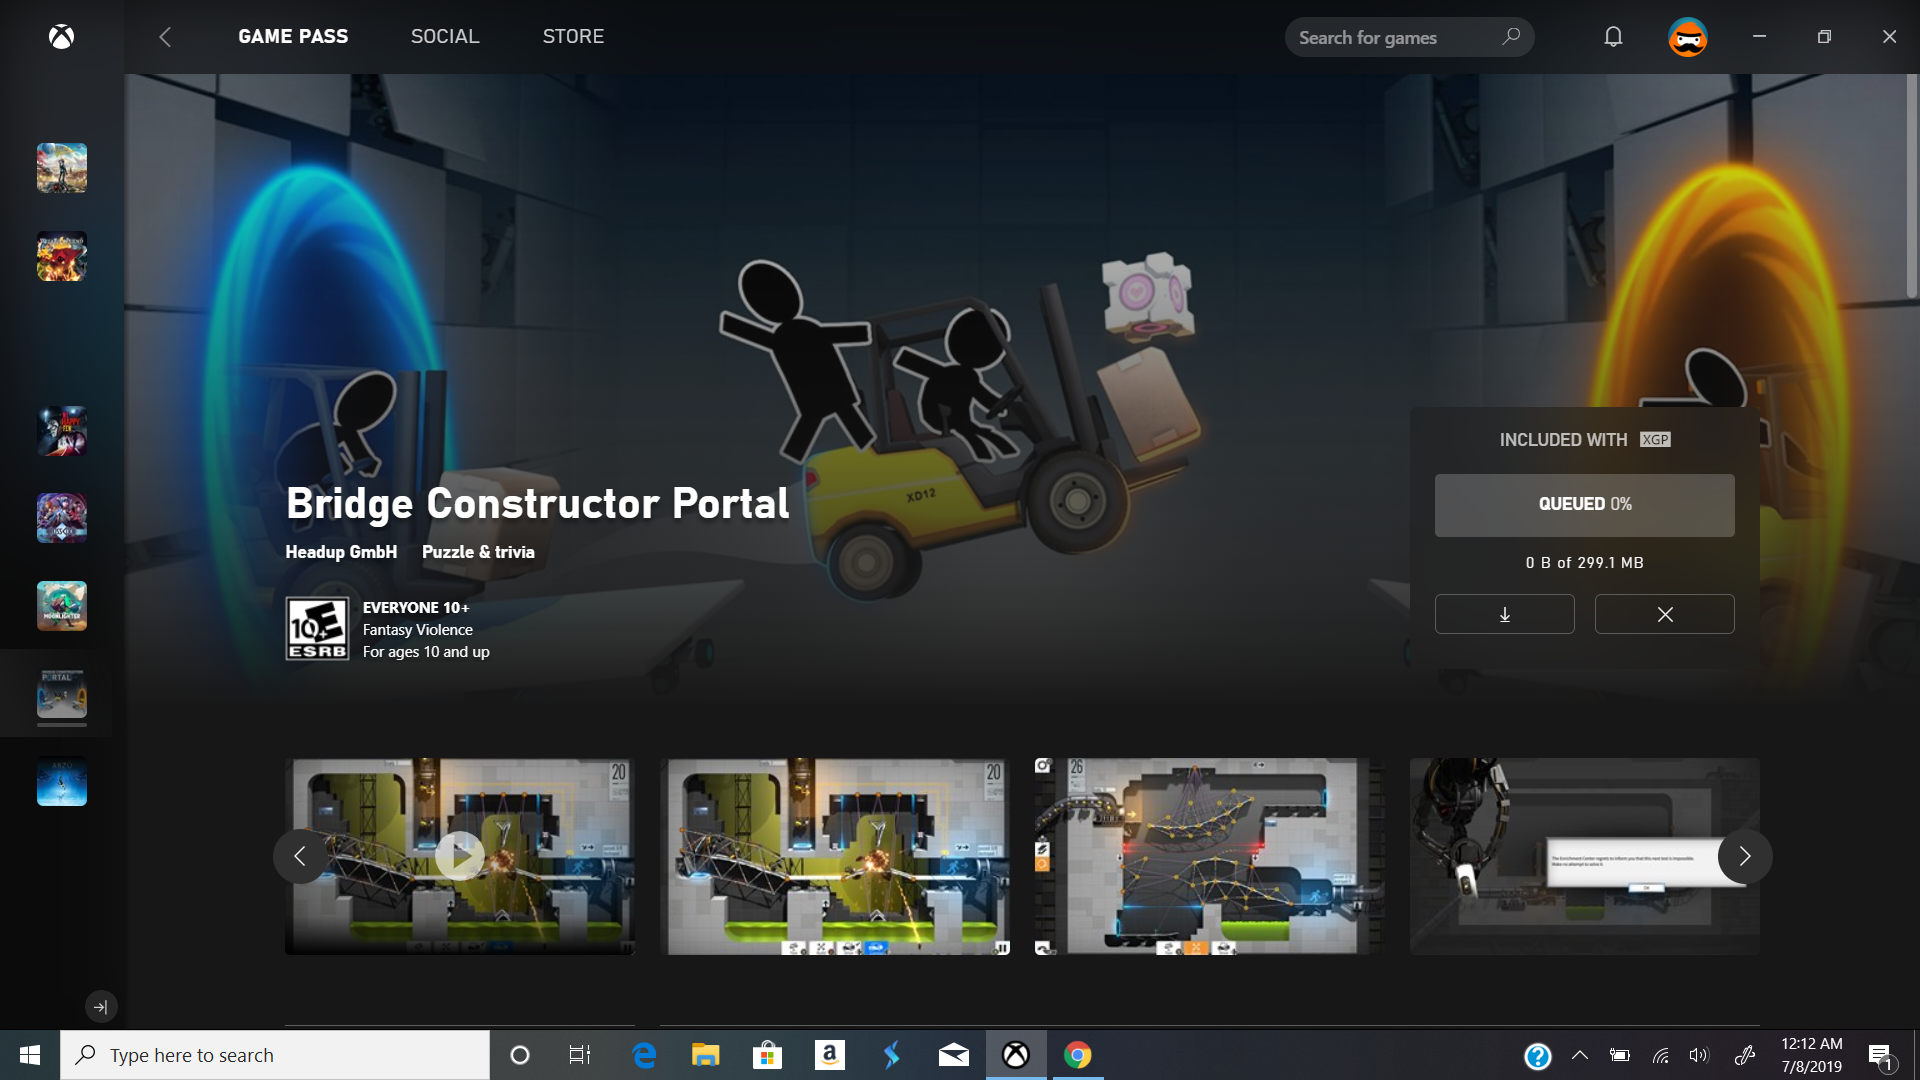Show next screenshots with right arrow
Screen dimensions: 1920x1080
click(1745, 856)
